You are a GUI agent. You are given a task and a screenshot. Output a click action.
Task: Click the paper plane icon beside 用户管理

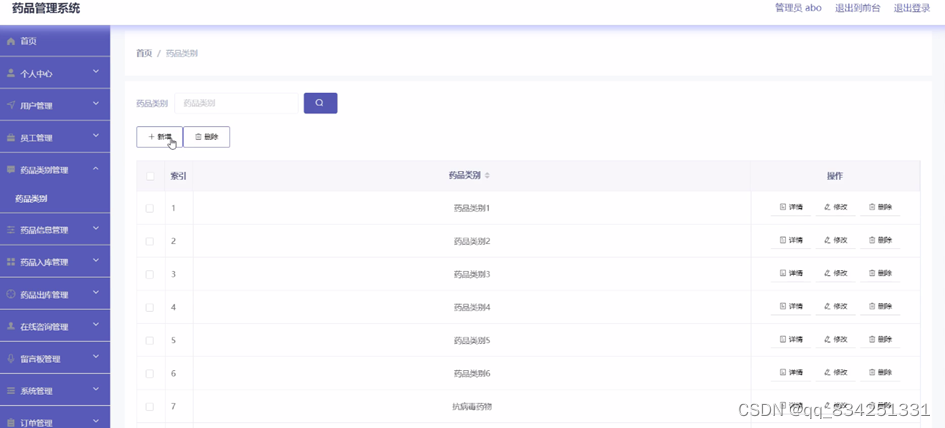[x=10, y=105]
